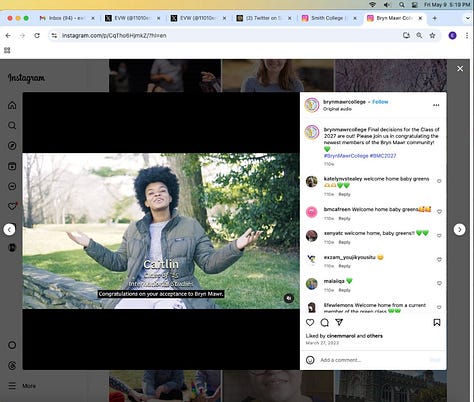Expand browser tab list chevron
Screen dimensions: 474x402
click(467, 18)
